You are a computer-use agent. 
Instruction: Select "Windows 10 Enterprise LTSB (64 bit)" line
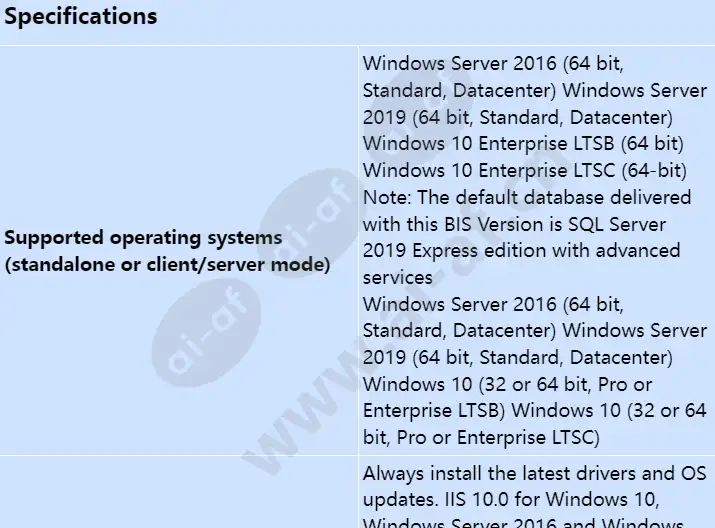pos(523,143)
